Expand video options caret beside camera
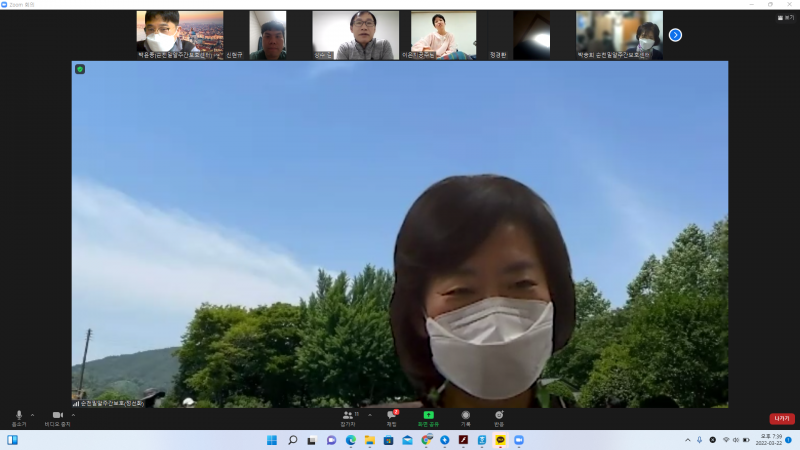This screenshot has width=800, height=450. coord(73,415)
